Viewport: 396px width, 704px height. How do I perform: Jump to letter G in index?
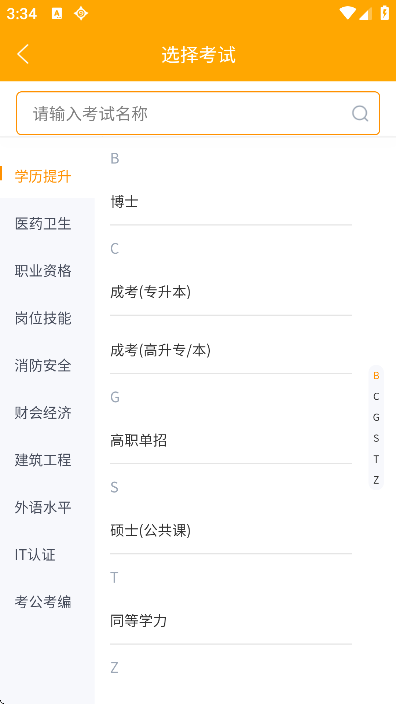[376, 417]
